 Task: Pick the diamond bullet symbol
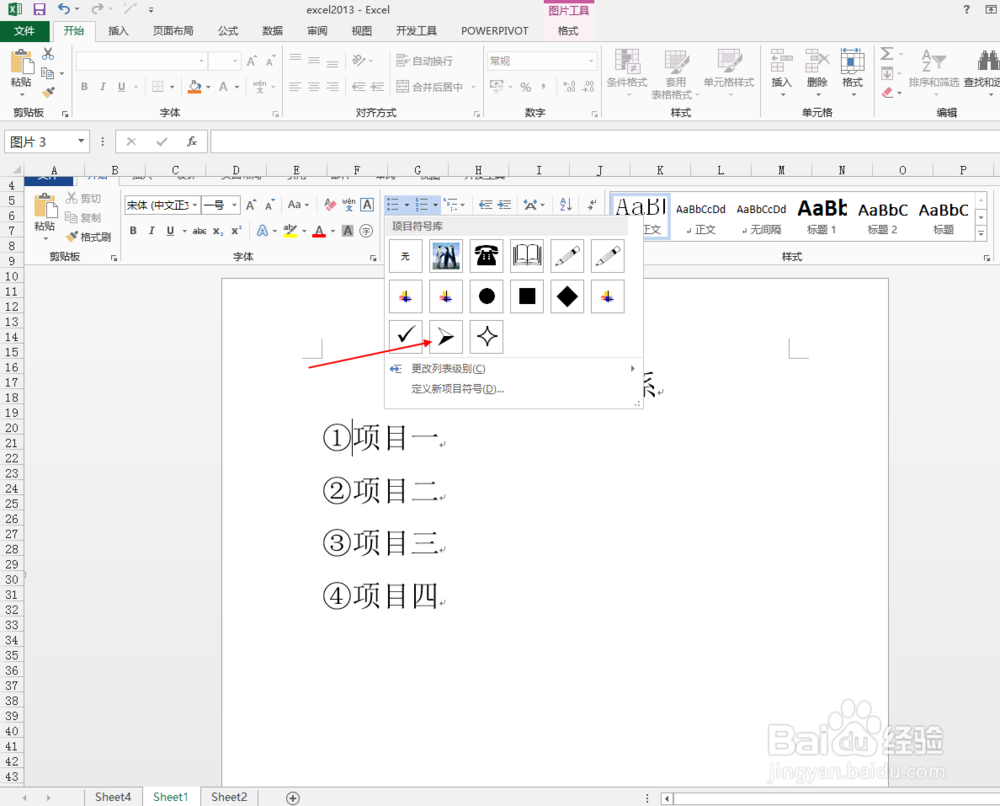tap(567, 296)
